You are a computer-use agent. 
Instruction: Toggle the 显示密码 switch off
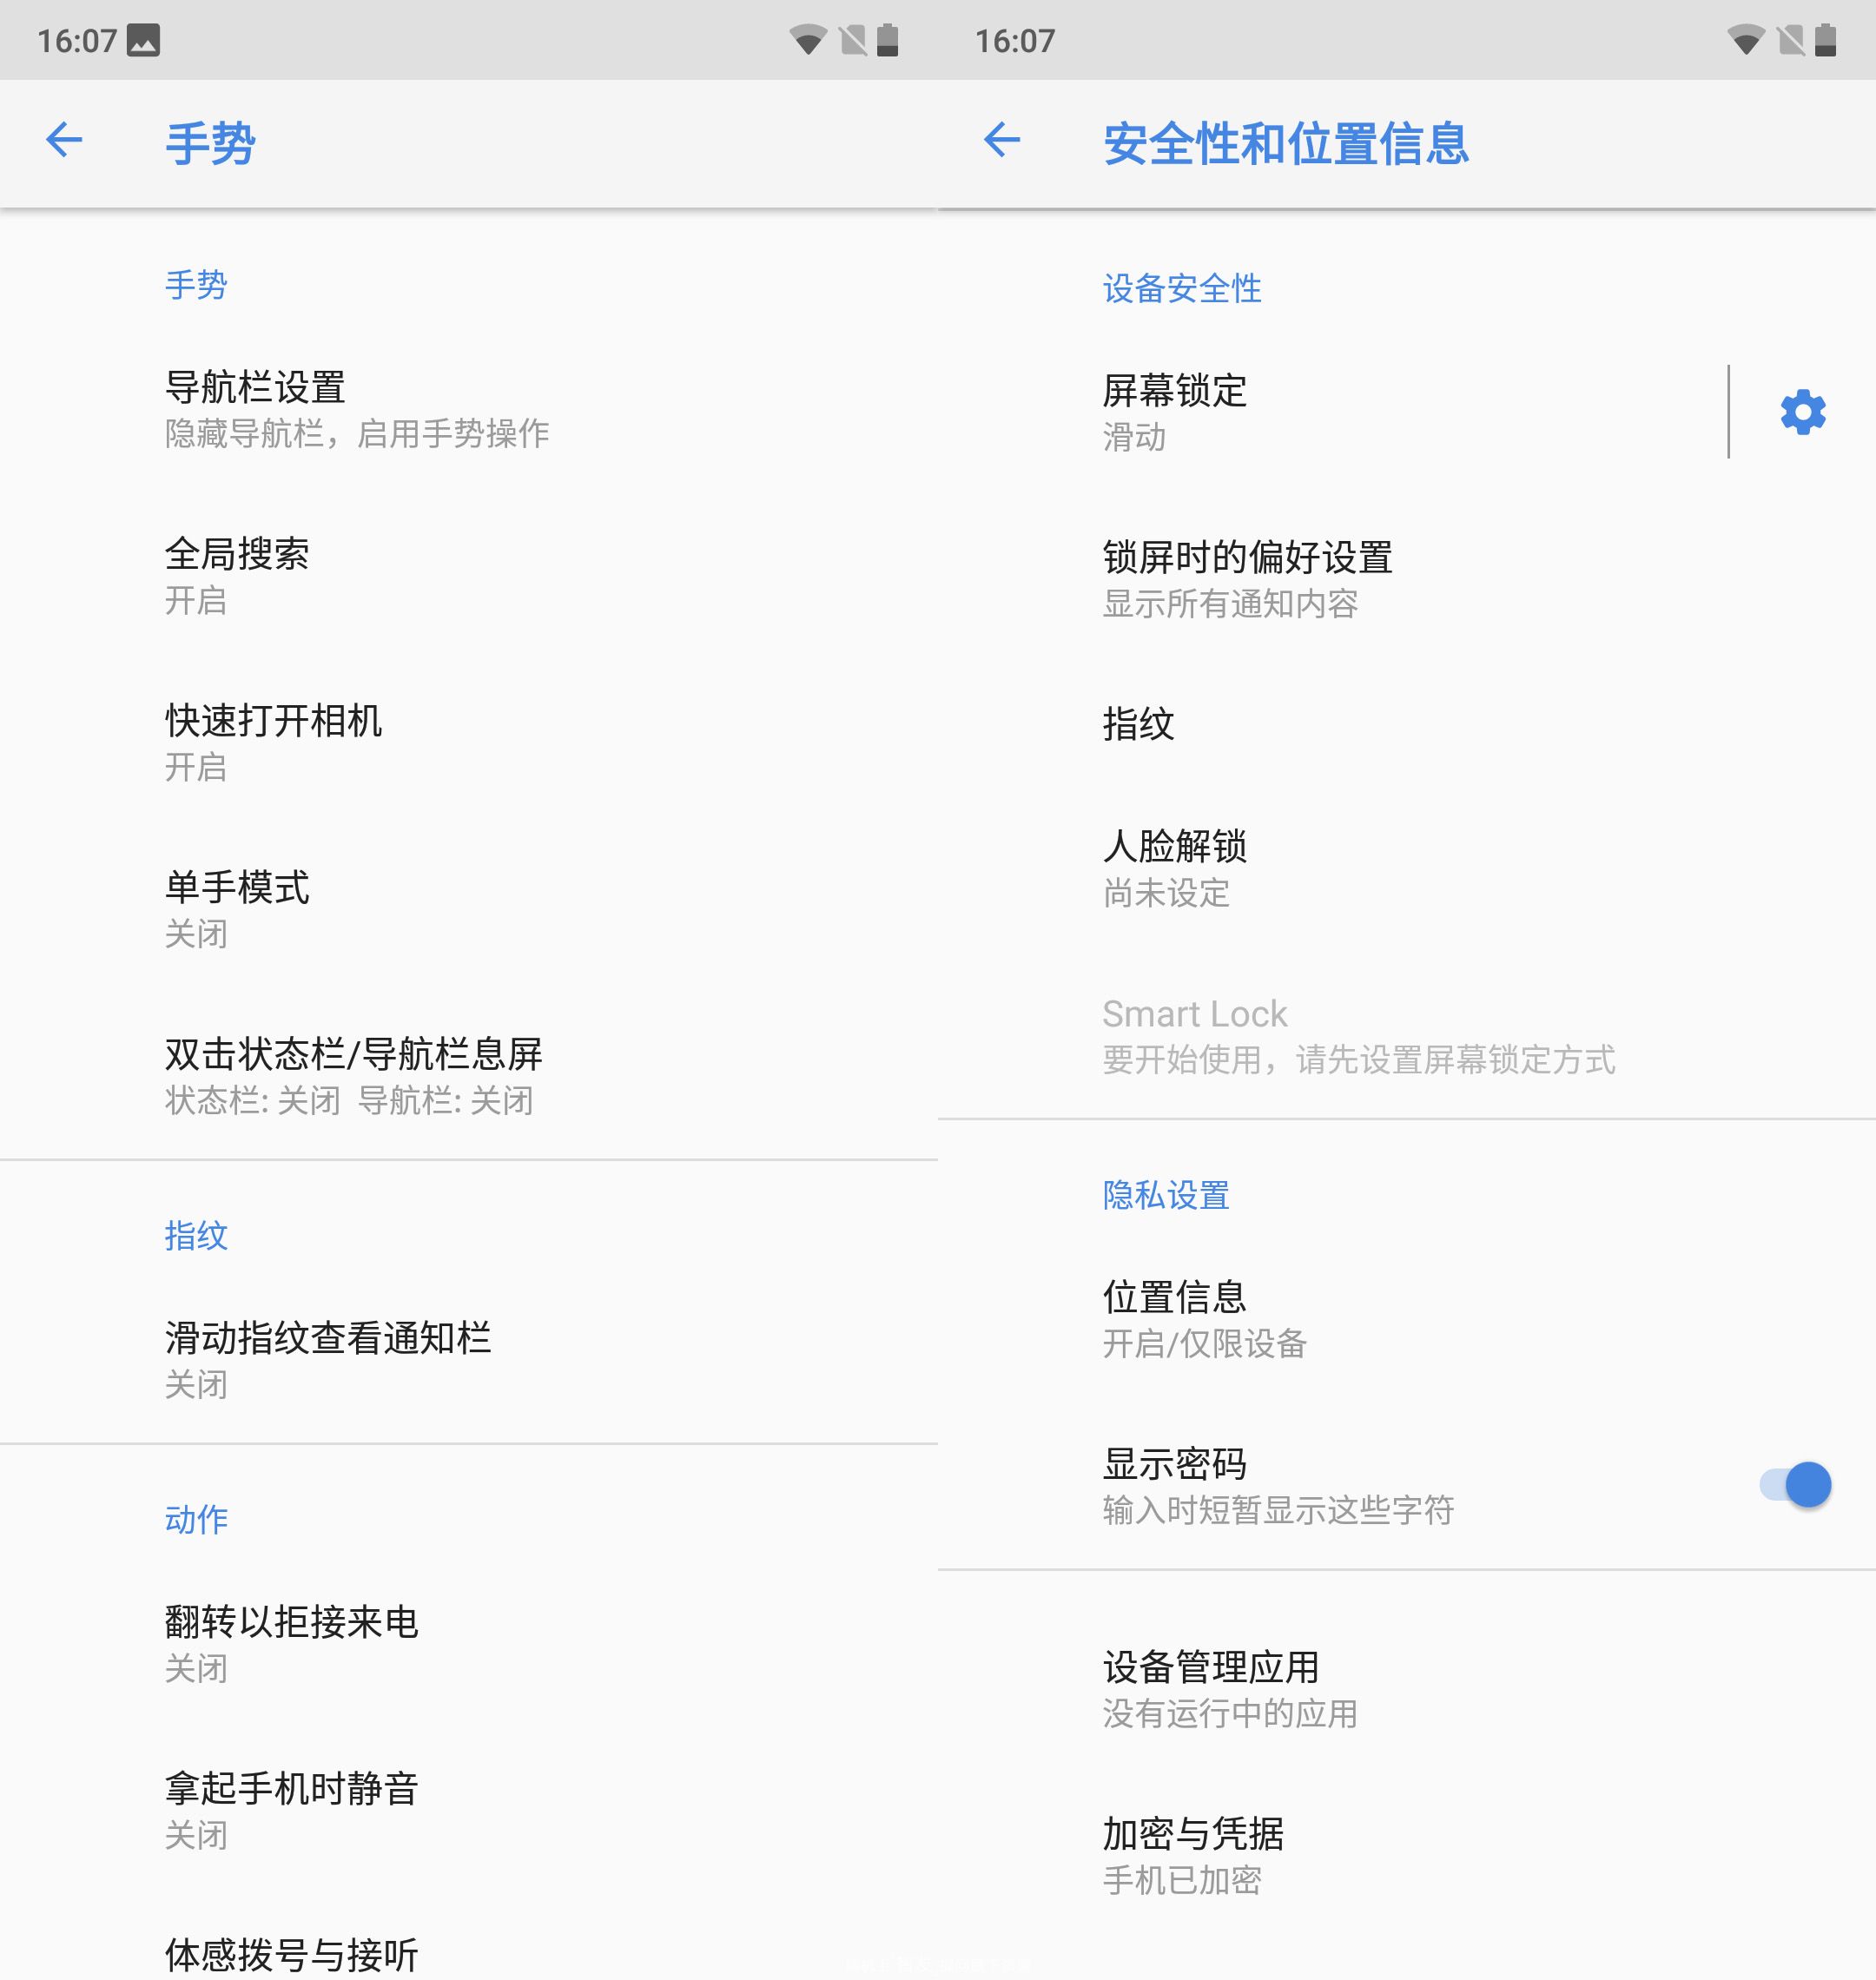pos(1796,1485)
